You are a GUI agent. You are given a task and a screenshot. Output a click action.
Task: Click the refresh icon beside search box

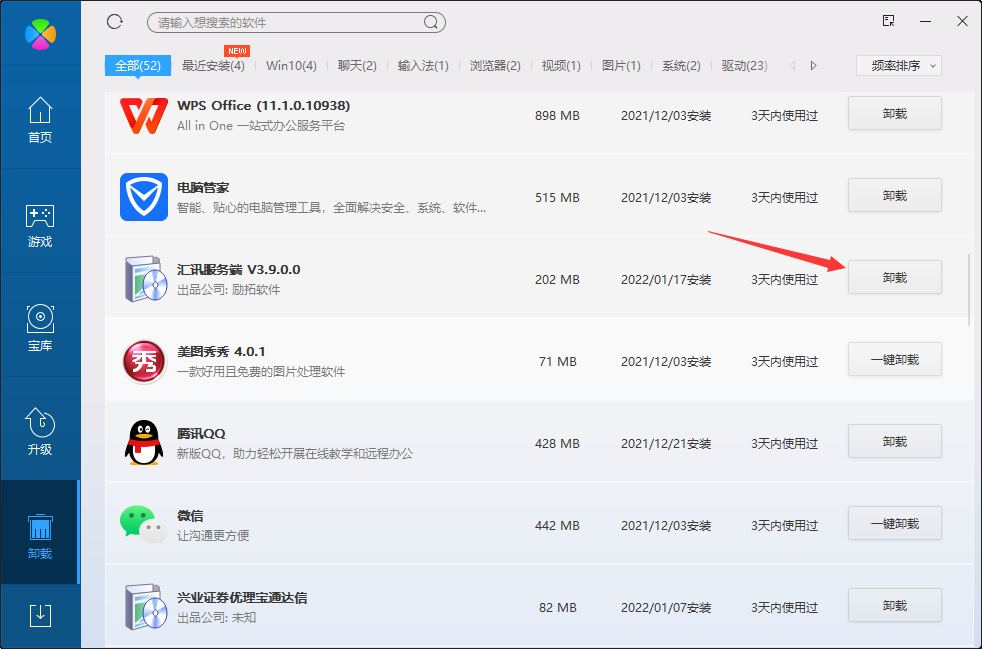pos(115,22)
